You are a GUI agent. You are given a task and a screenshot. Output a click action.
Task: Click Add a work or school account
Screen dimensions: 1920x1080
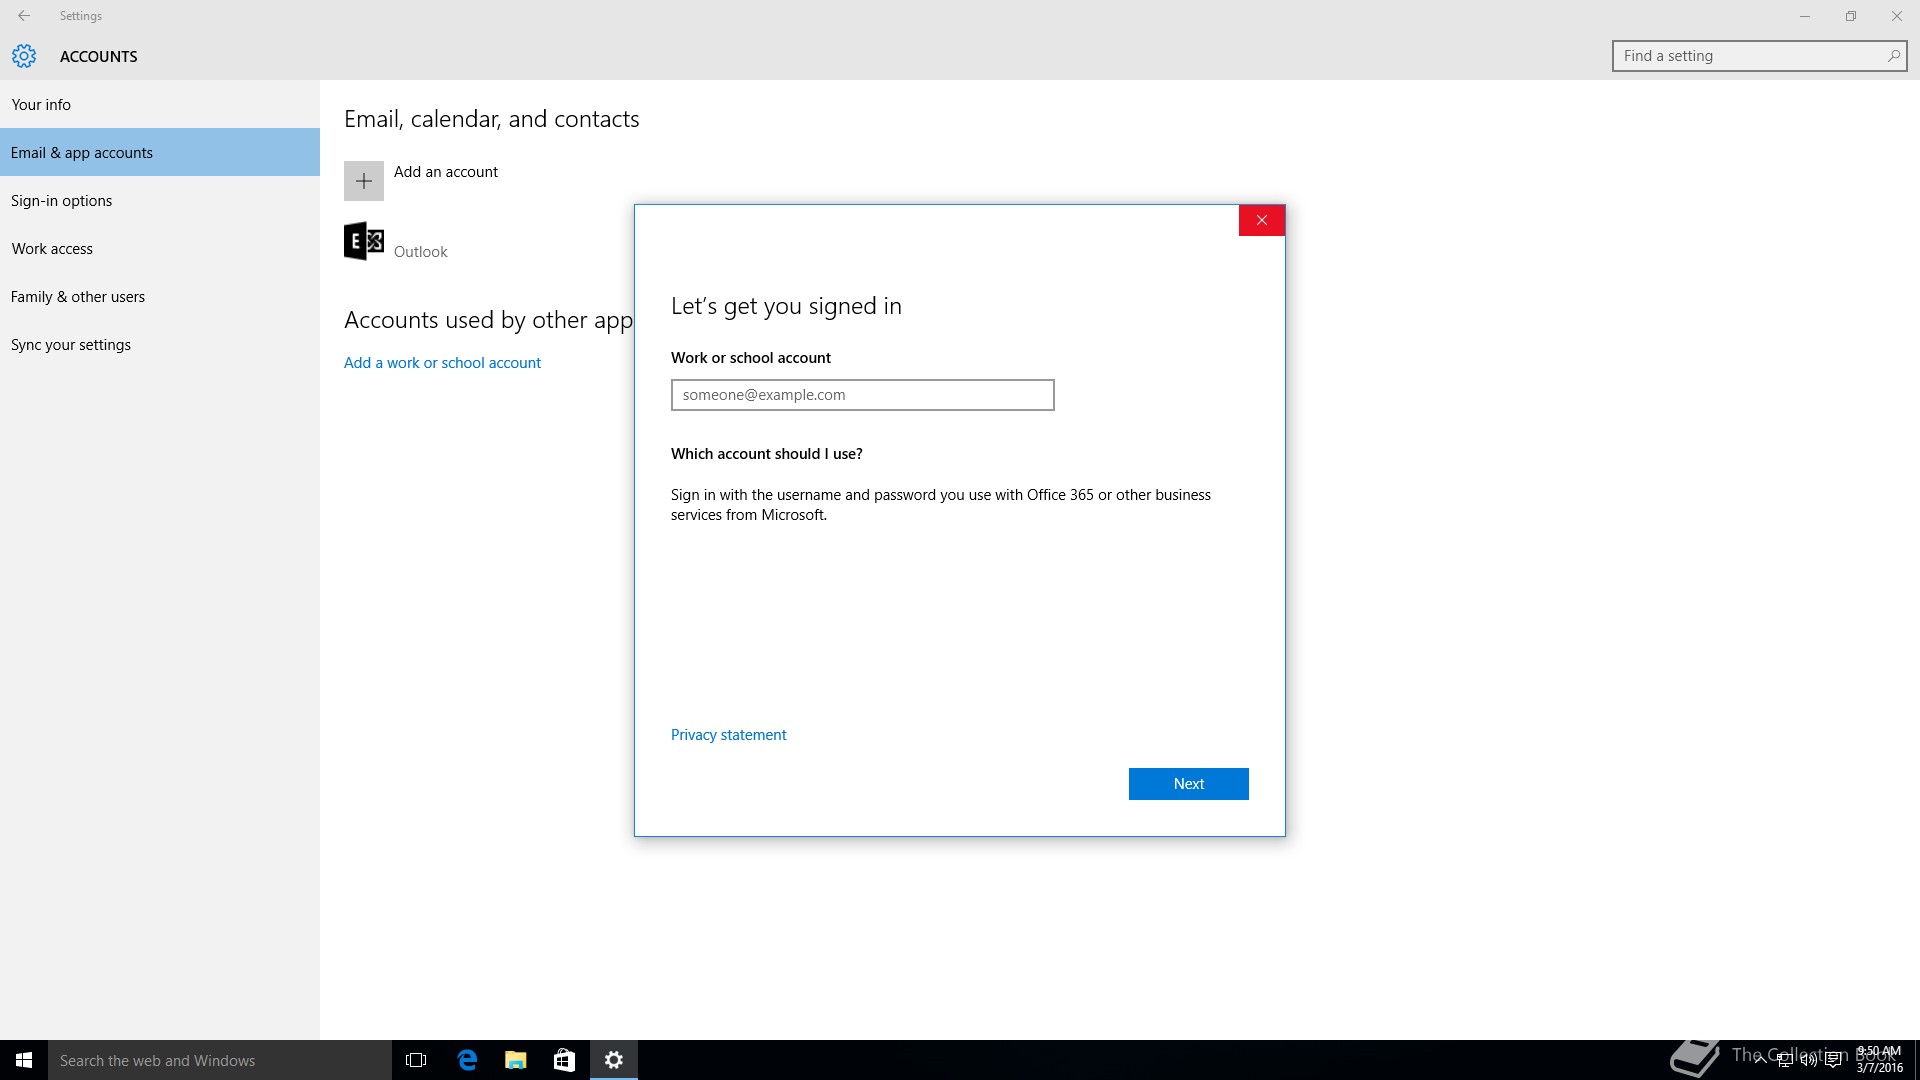click(x=442, y=363)
